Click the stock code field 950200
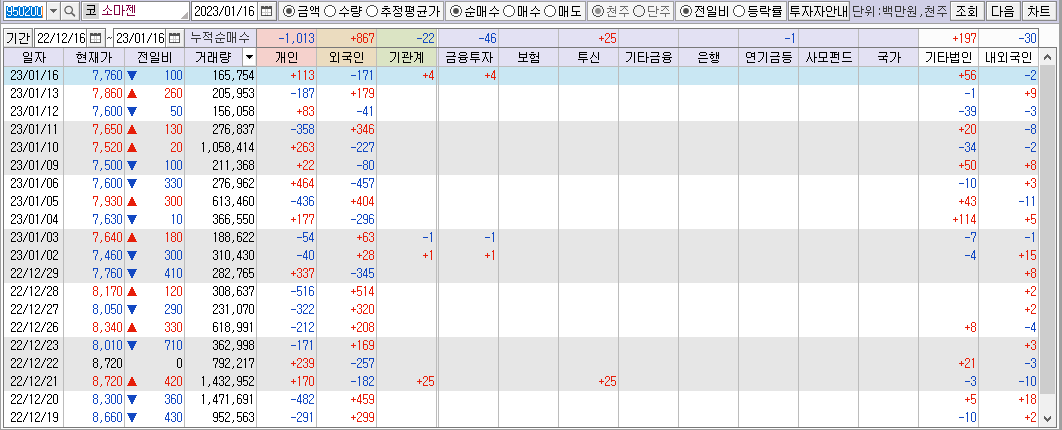Screen dimensions: 1062x430 26,11
